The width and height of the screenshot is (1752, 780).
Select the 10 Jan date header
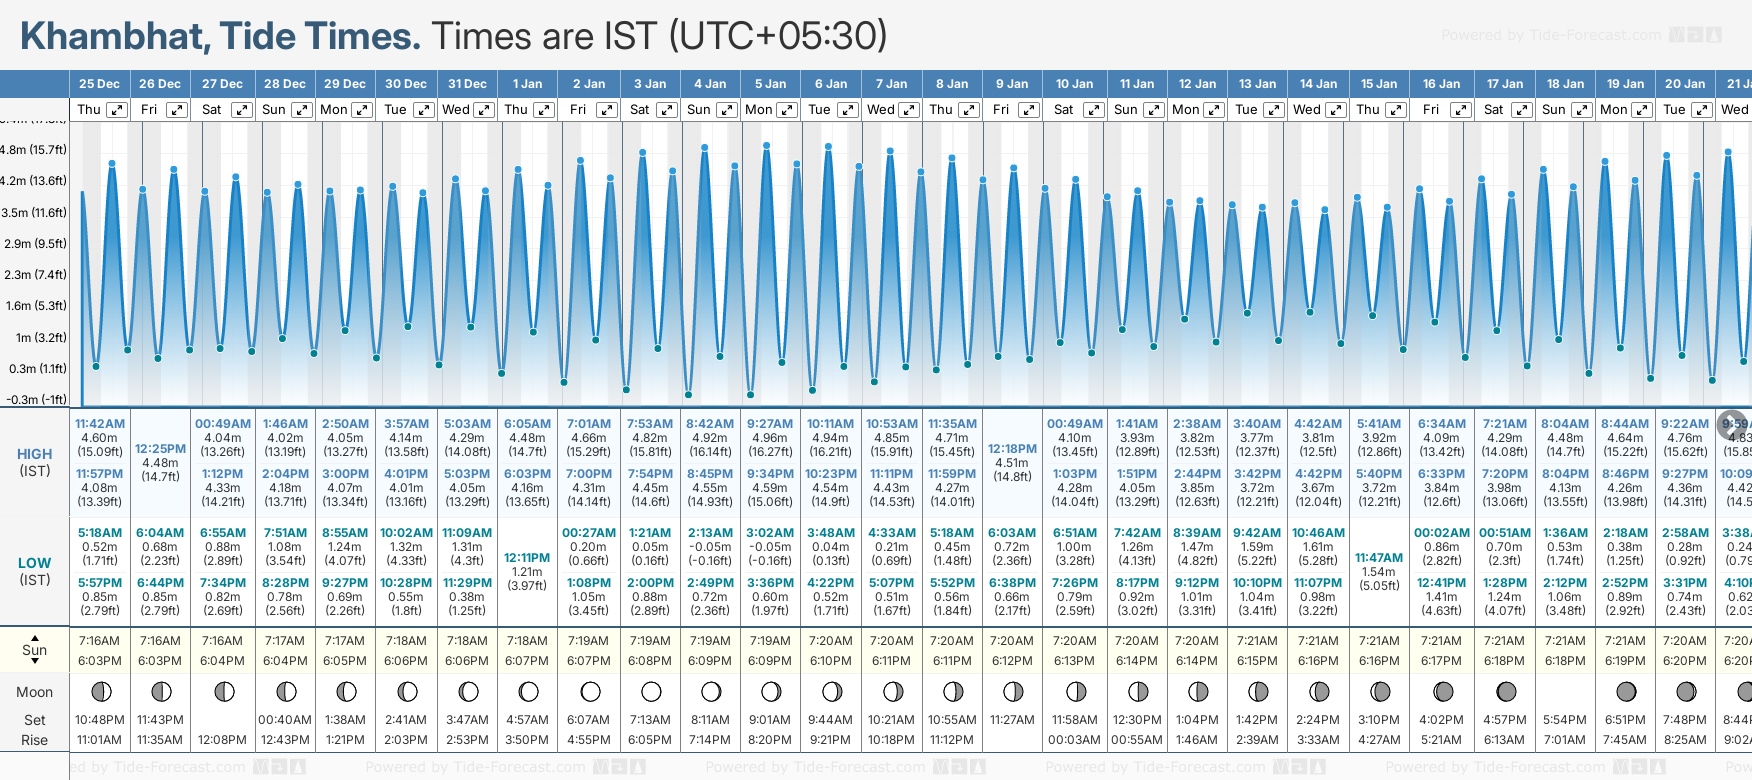click(x=1075, y=84)
